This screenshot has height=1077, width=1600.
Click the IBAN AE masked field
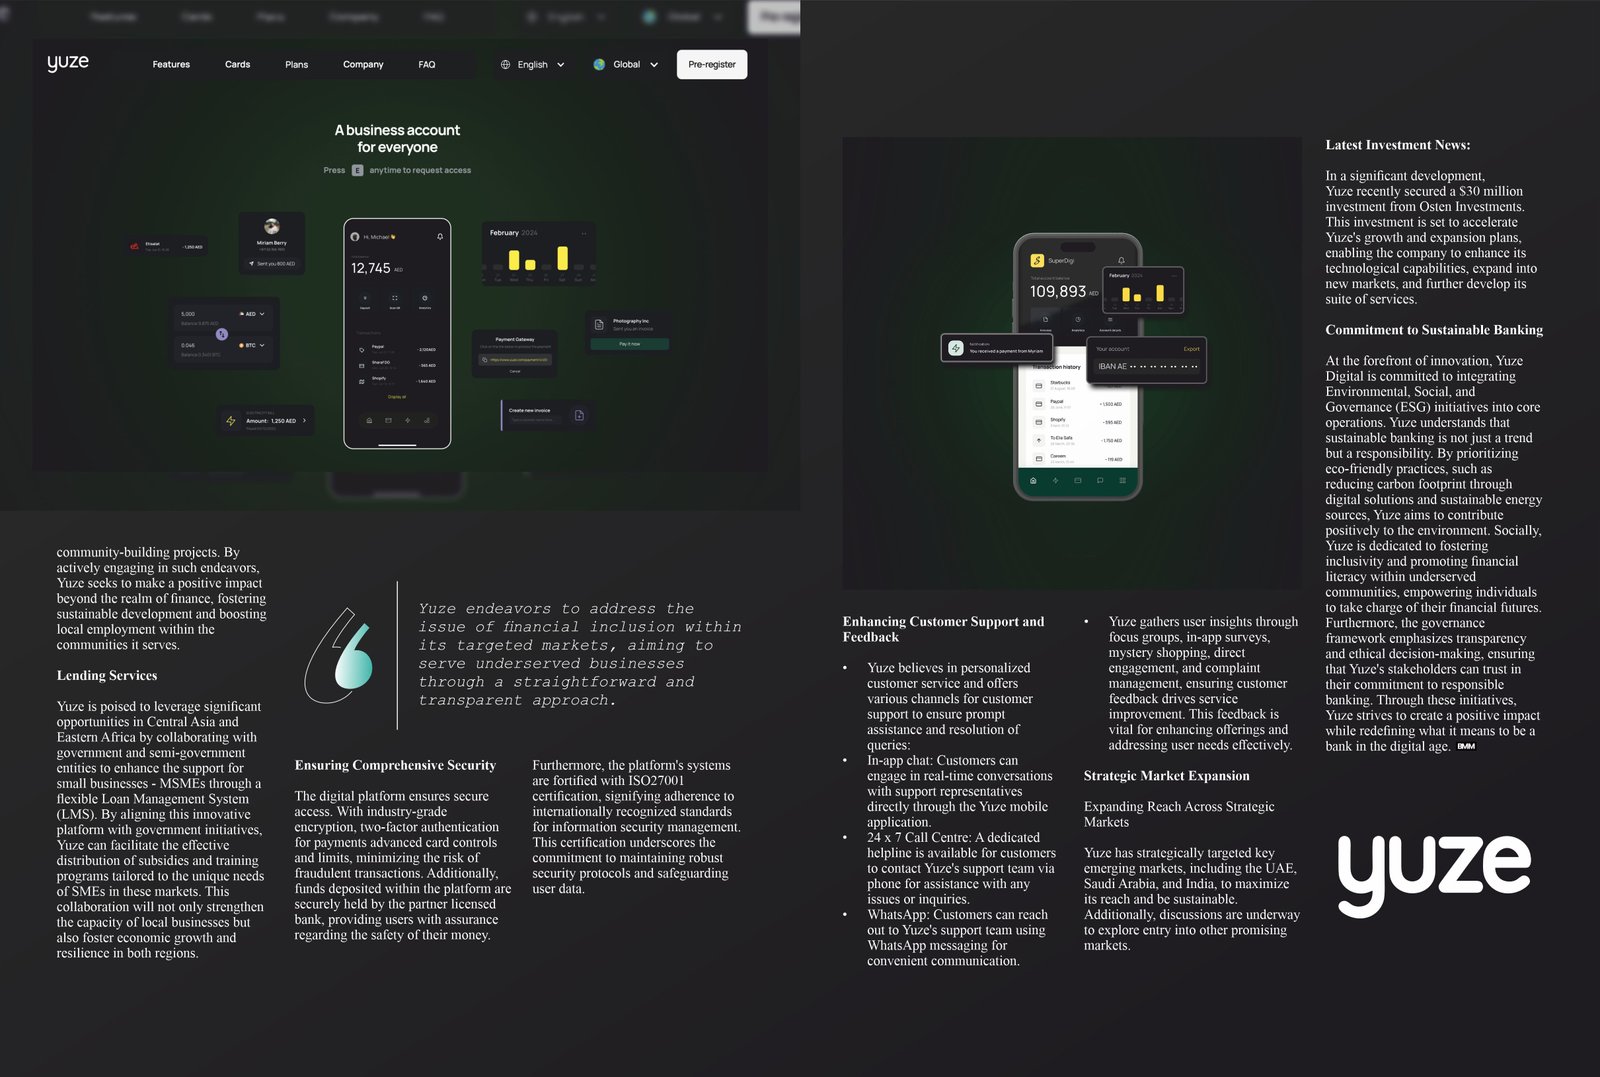point(1147,366)
